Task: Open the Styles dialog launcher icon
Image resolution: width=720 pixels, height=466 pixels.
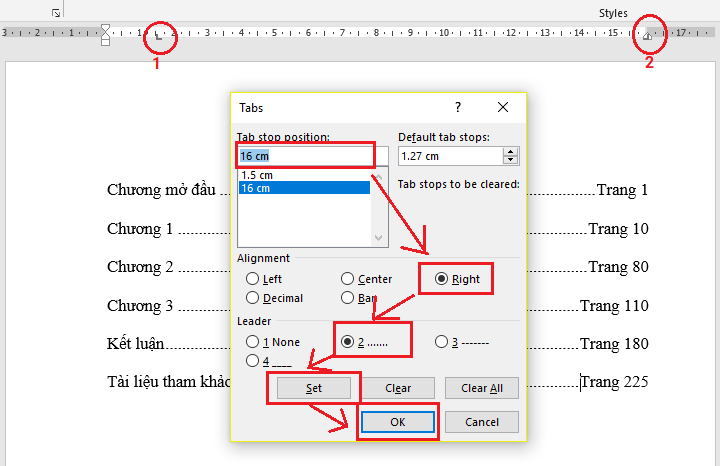Action: tap(55, 13)
